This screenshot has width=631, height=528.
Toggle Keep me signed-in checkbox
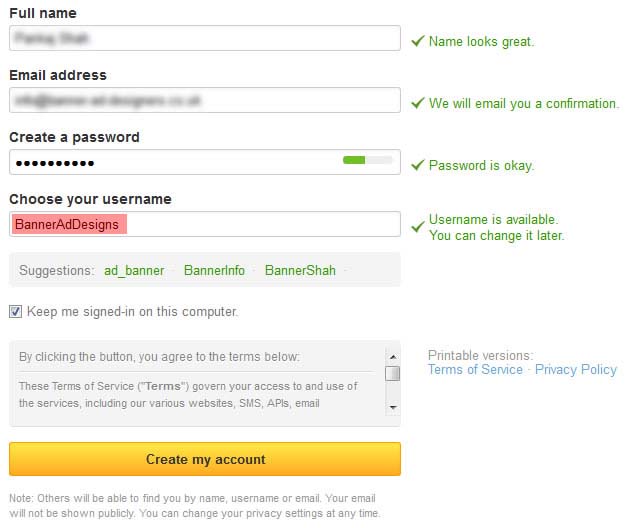point(15,311)
